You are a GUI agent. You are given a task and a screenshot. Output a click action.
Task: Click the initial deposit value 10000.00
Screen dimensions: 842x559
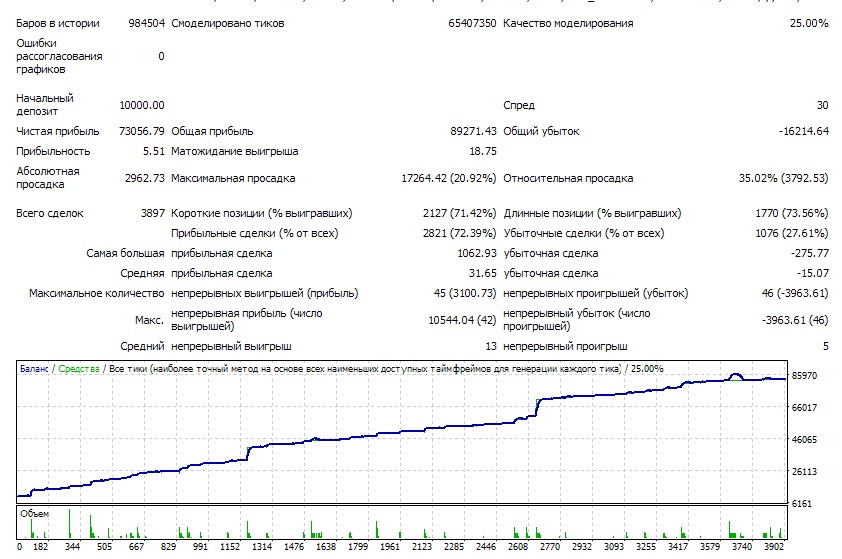point(142,105)
